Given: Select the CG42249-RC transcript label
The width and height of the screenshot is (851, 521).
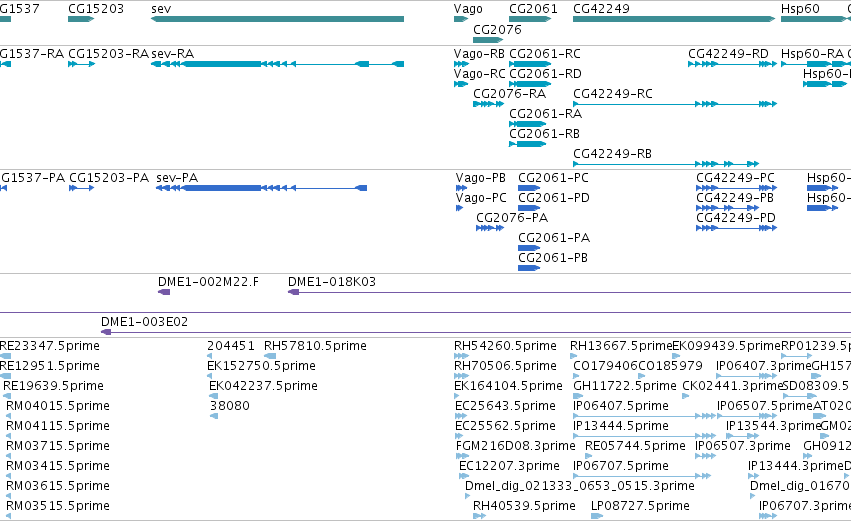Looking at the screenshot, I should pyautogui.click(x=613, y=94).
